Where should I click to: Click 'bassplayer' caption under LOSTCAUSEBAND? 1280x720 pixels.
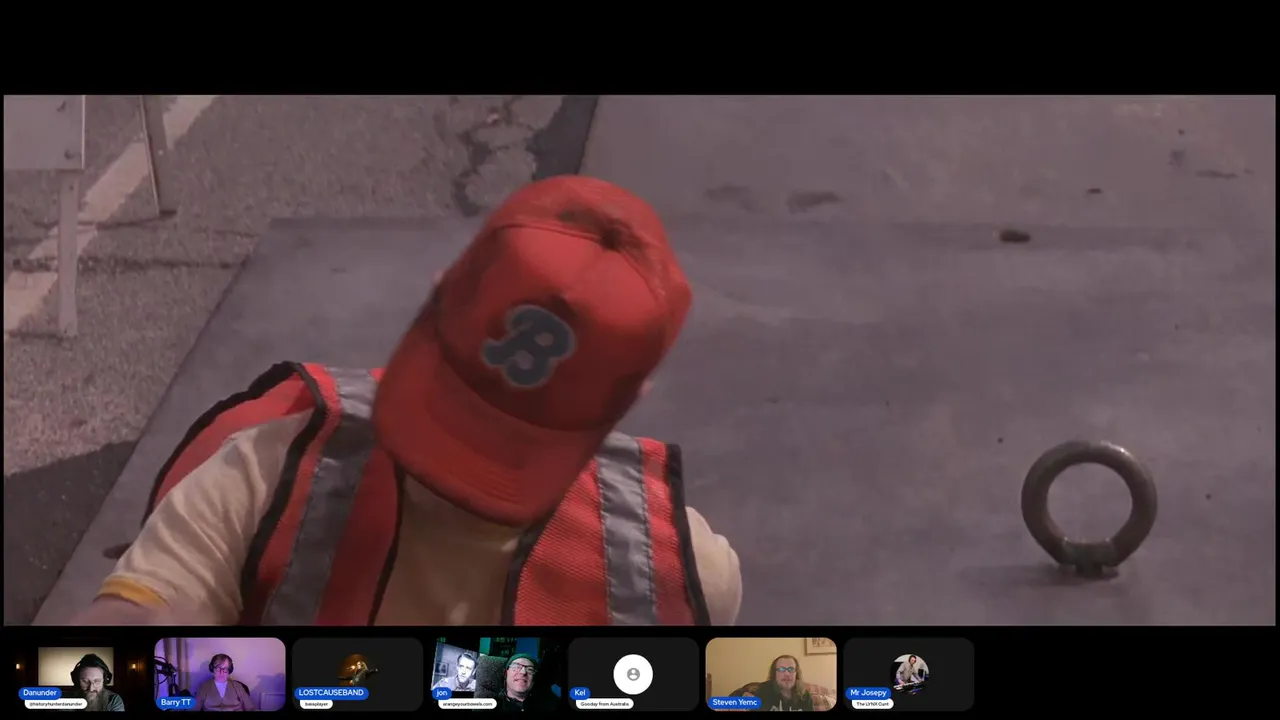(x=317, y=704)
